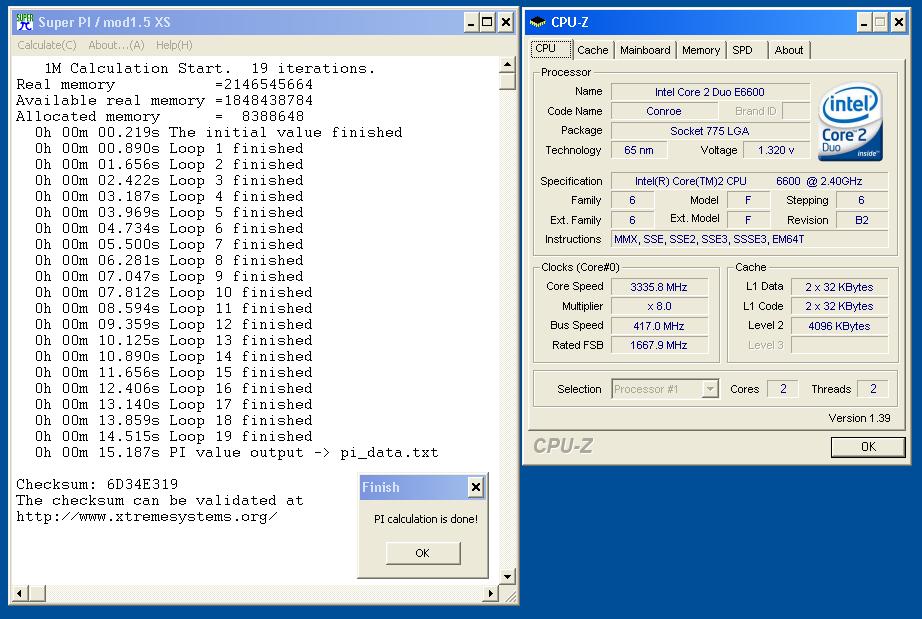Click the Package value 'Socket 775 LGA'

[710, 131]
